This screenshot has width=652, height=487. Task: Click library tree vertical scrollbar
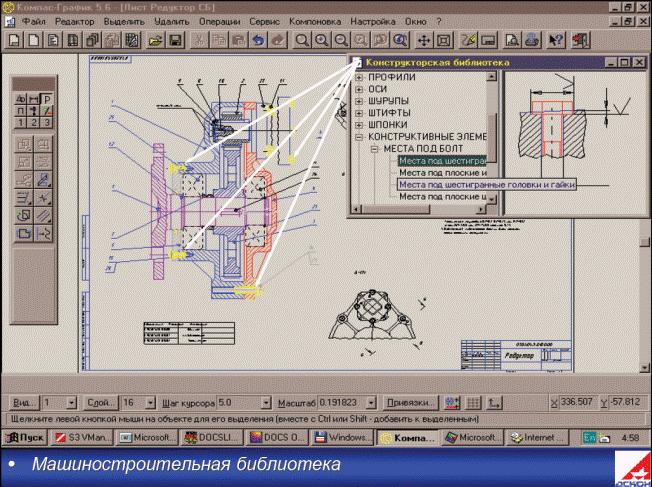point(491,137)
